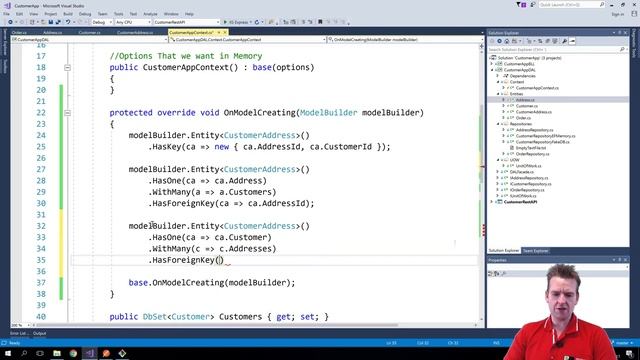Switch to Customer.cs editor tab

89,33
